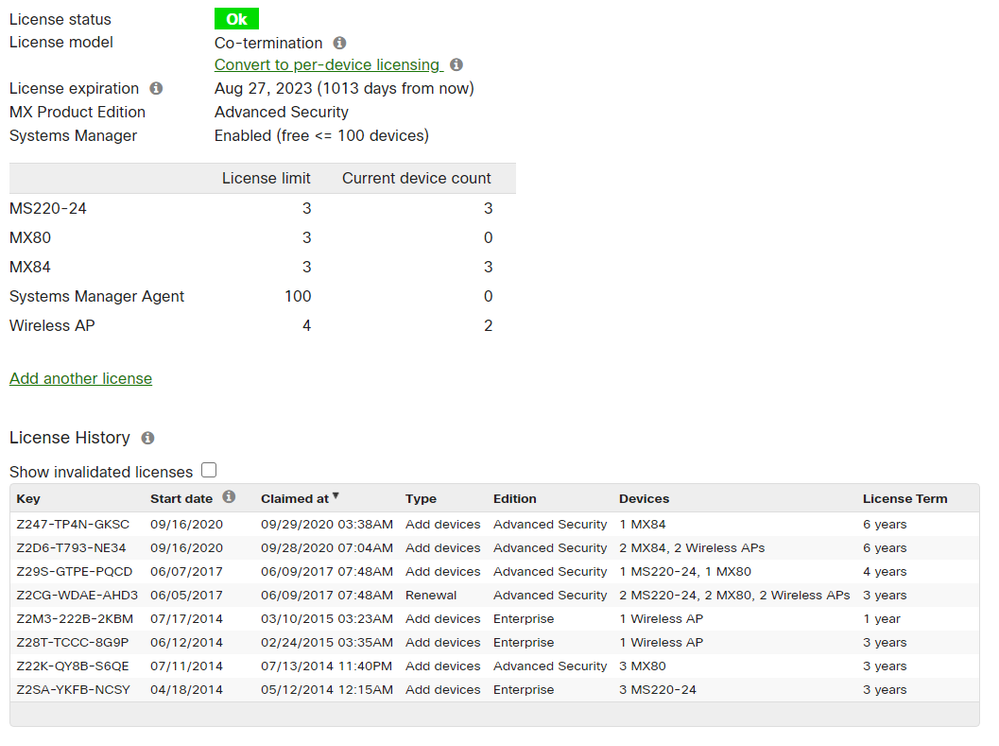Screen dimensions: 999x746
Task: Click the License Term column header
Action: 905,499
